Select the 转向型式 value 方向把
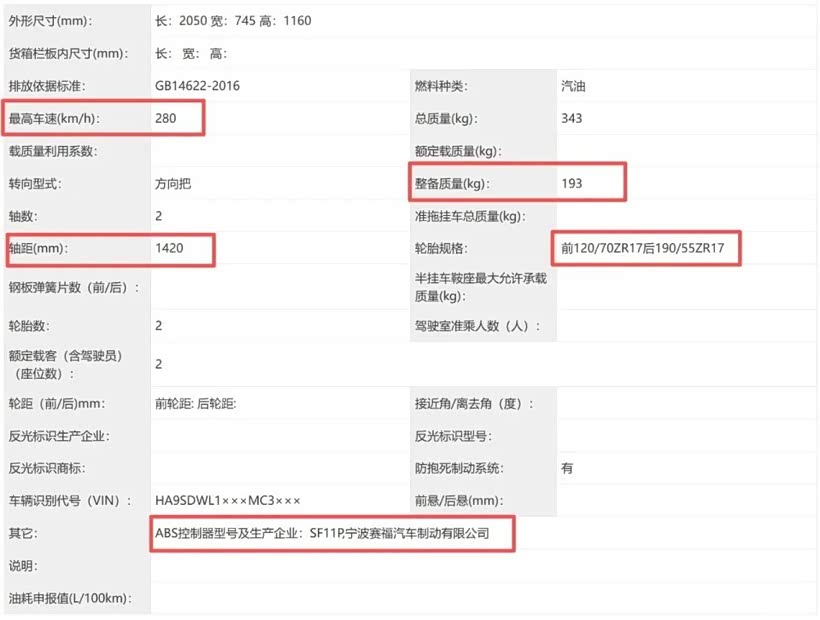The image size is (820, 620). coord(173,183)
